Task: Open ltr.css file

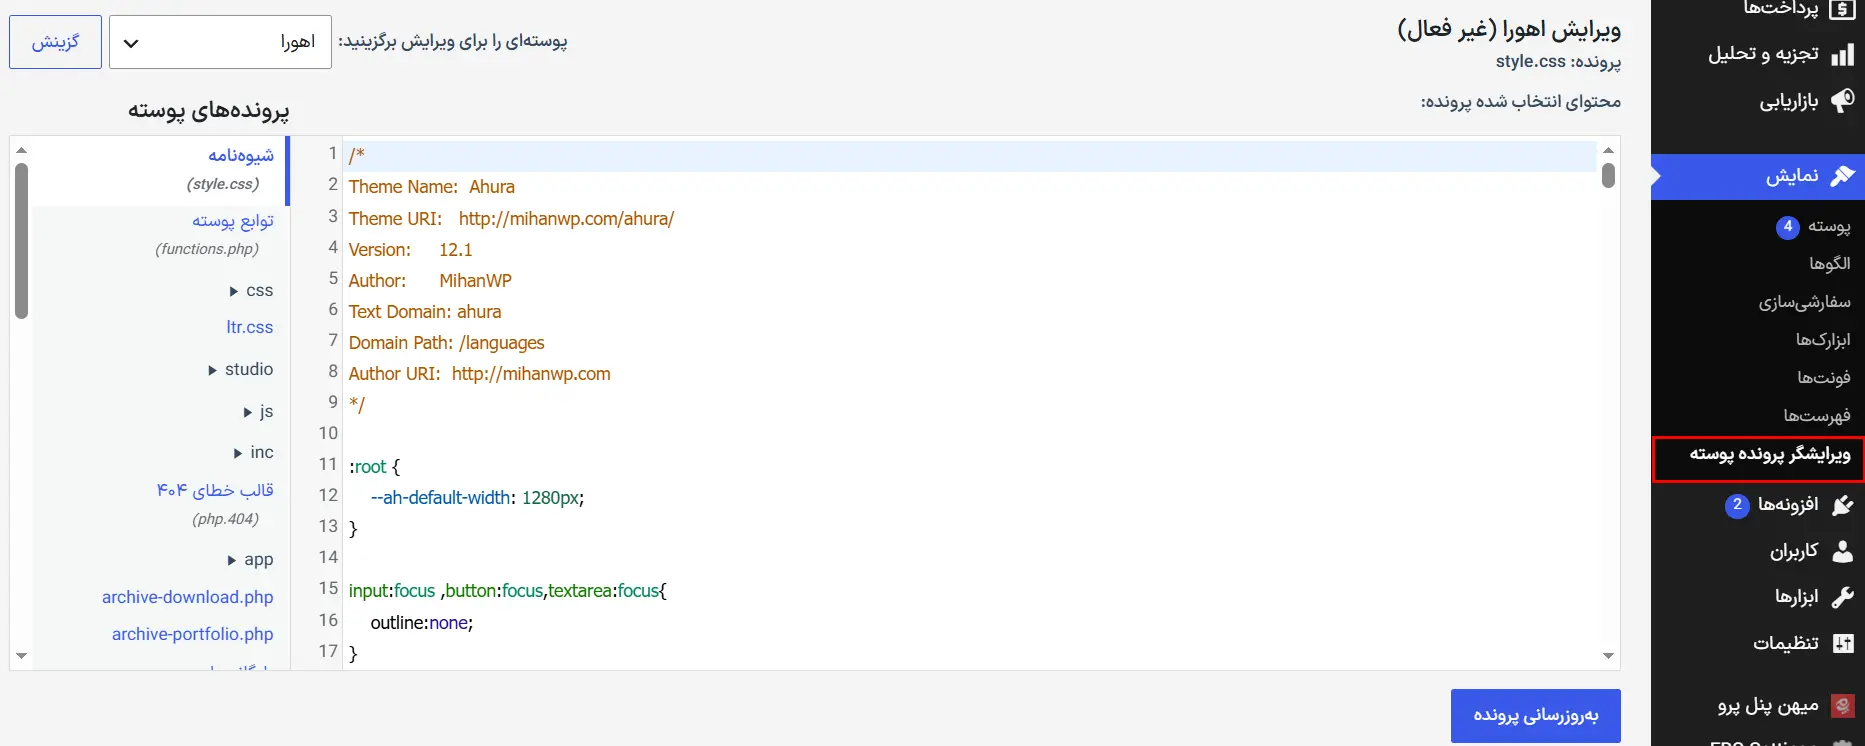Action: point(249,328)
